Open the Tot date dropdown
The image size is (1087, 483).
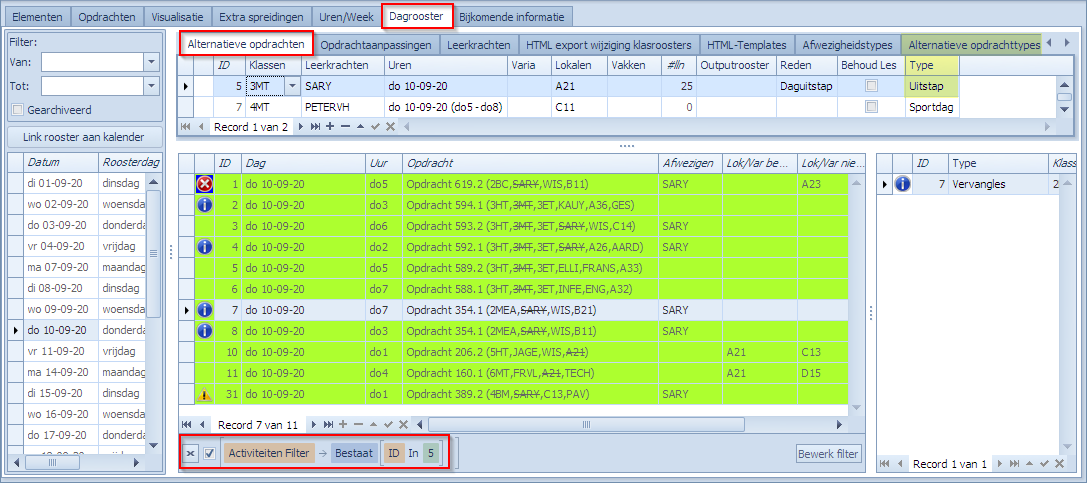pos(151,86)
